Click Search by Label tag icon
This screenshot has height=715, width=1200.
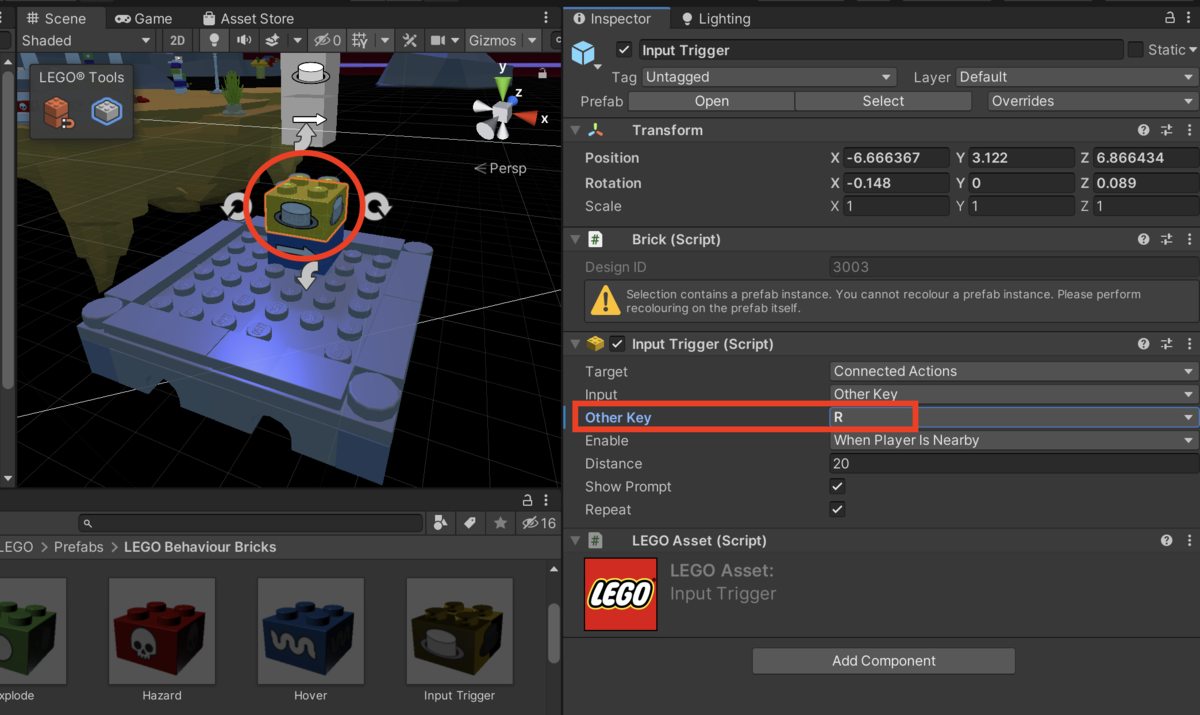(x=470, y=523)
